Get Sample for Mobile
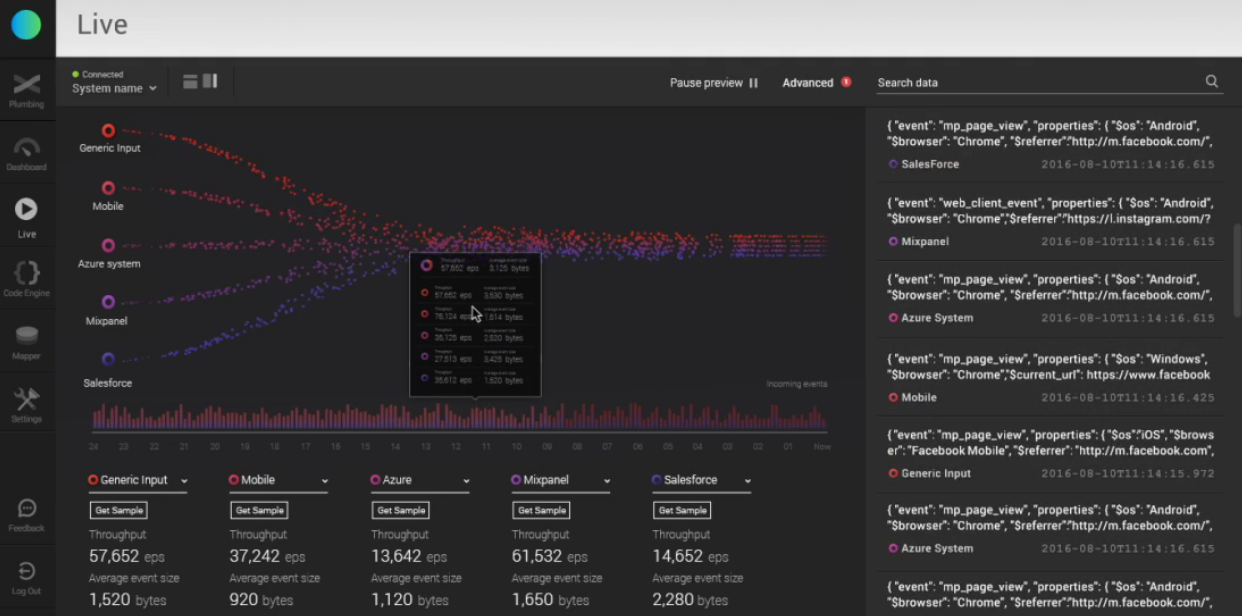Image resolution: width=1242 pixels, height=616 pixels. (x=259, y=510)
